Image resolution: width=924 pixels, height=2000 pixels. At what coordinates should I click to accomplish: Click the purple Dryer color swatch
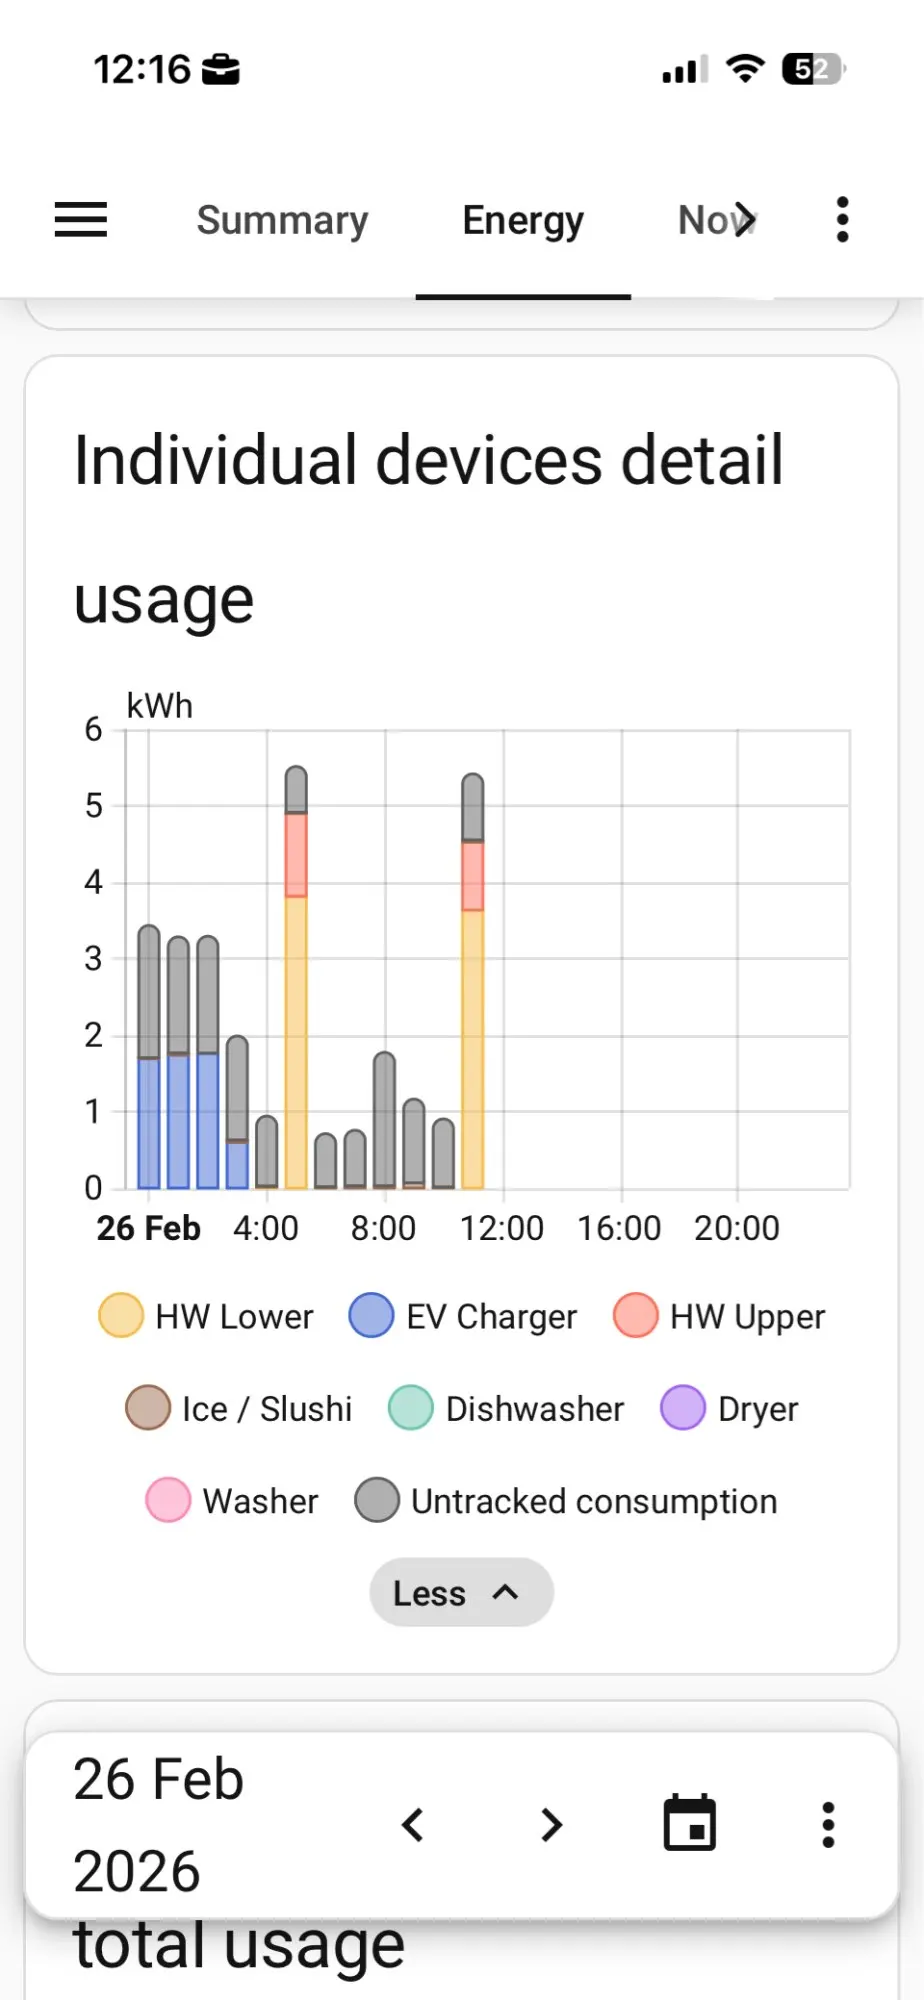tap(683, 1408)
